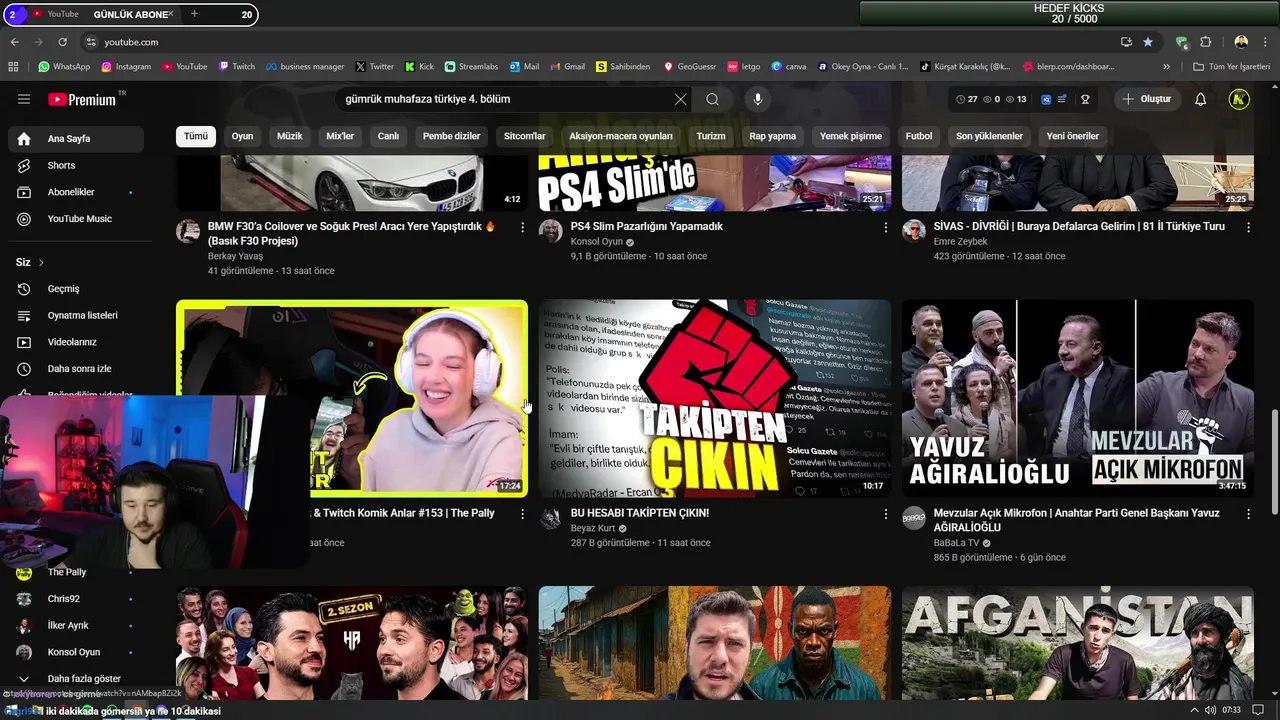Open the browser apps grid icon

[x=13, y=67]
